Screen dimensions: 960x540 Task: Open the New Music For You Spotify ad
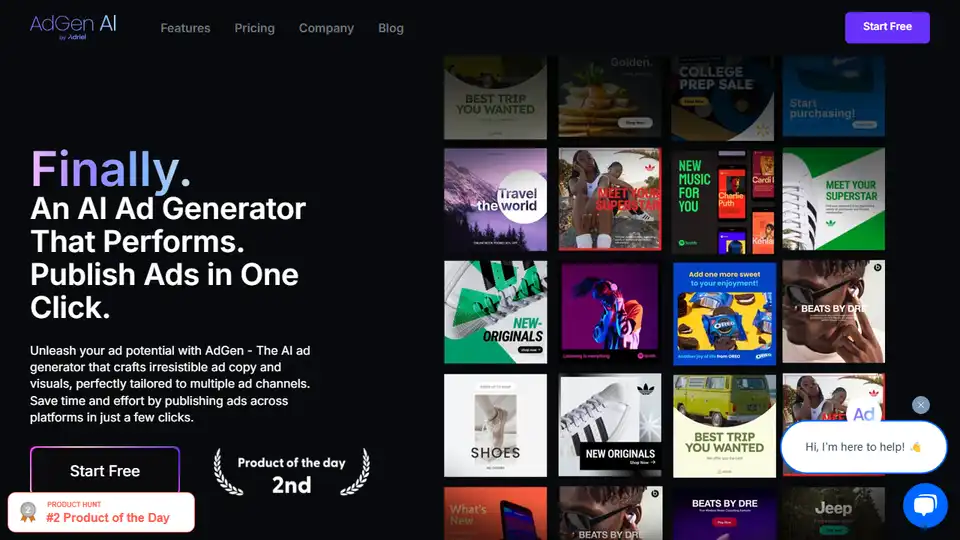tap(723, 199)
